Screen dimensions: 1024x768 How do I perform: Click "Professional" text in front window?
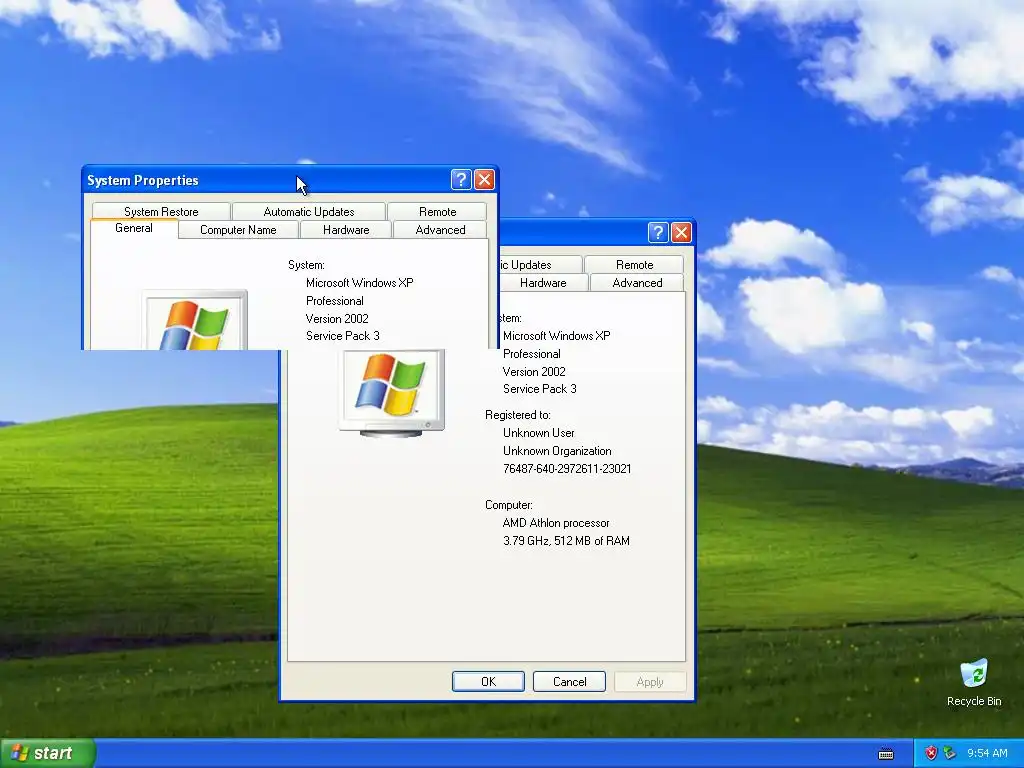pos(334,301)
